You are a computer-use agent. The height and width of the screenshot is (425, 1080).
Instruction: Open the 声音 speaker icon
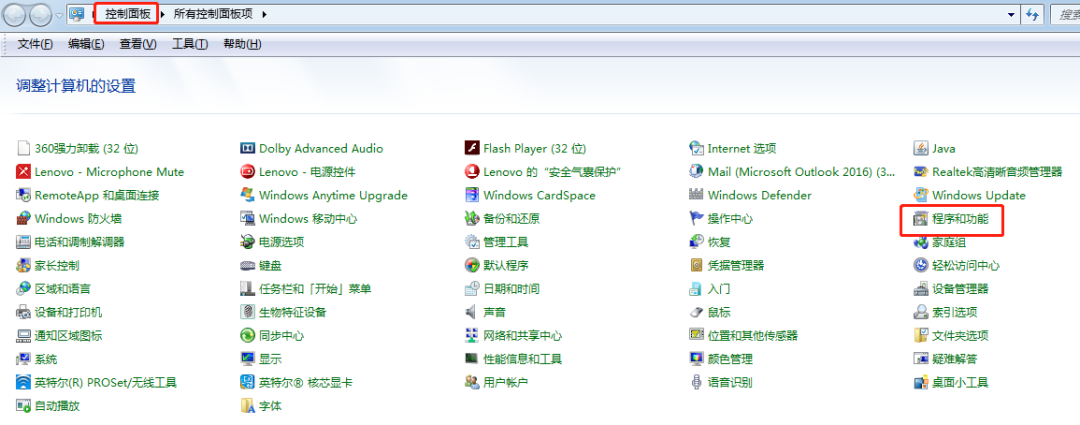pyautogui.click(x=473, y=312)
